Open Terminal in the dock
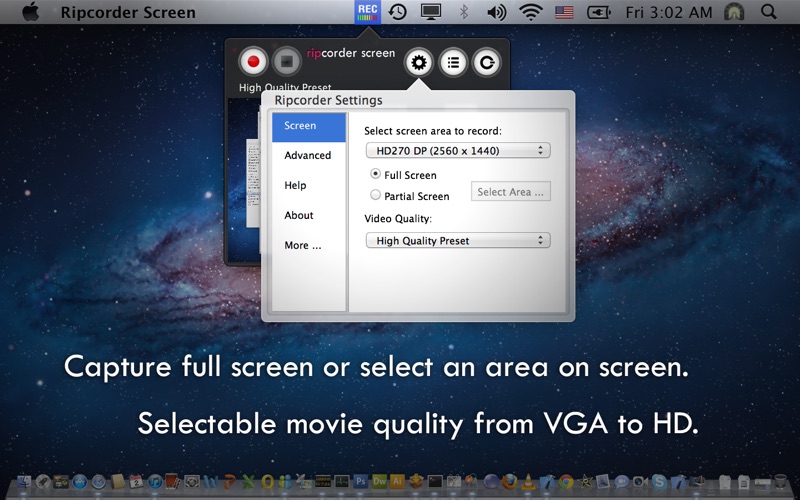 point(435,481)
